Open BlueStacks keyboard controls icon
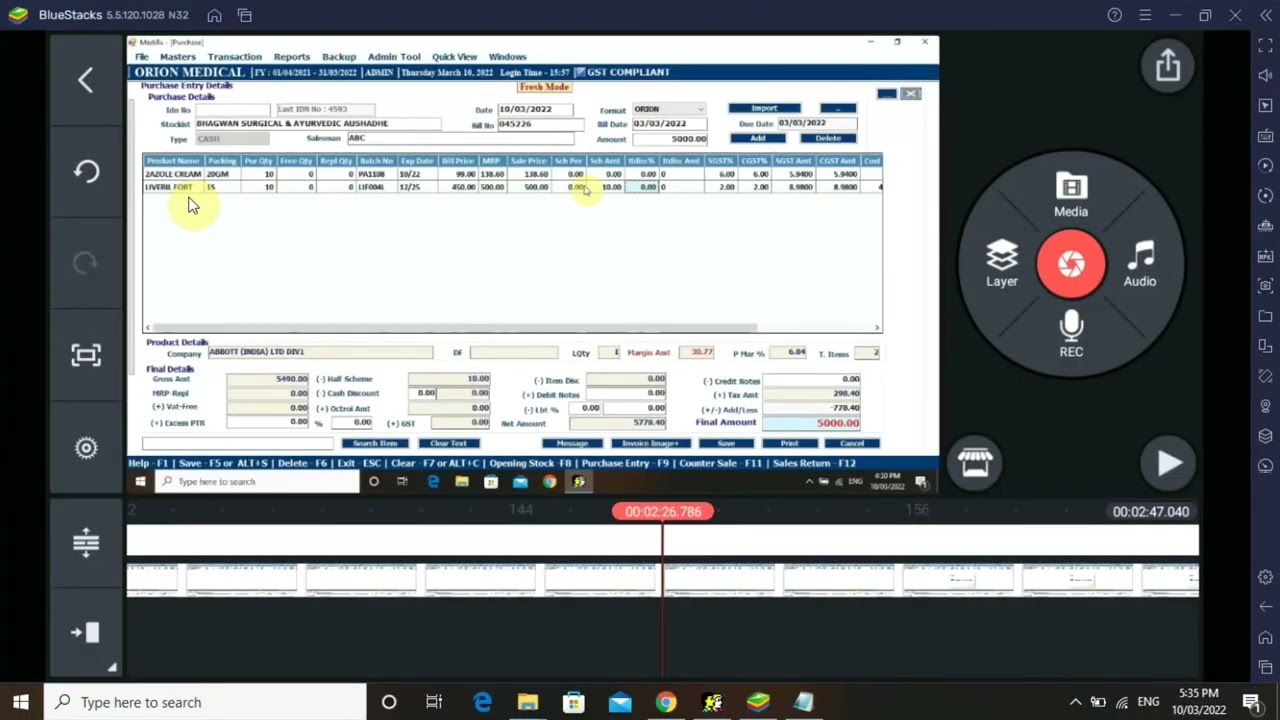Screen dimensions: 1280x720 coord(1265,136)
